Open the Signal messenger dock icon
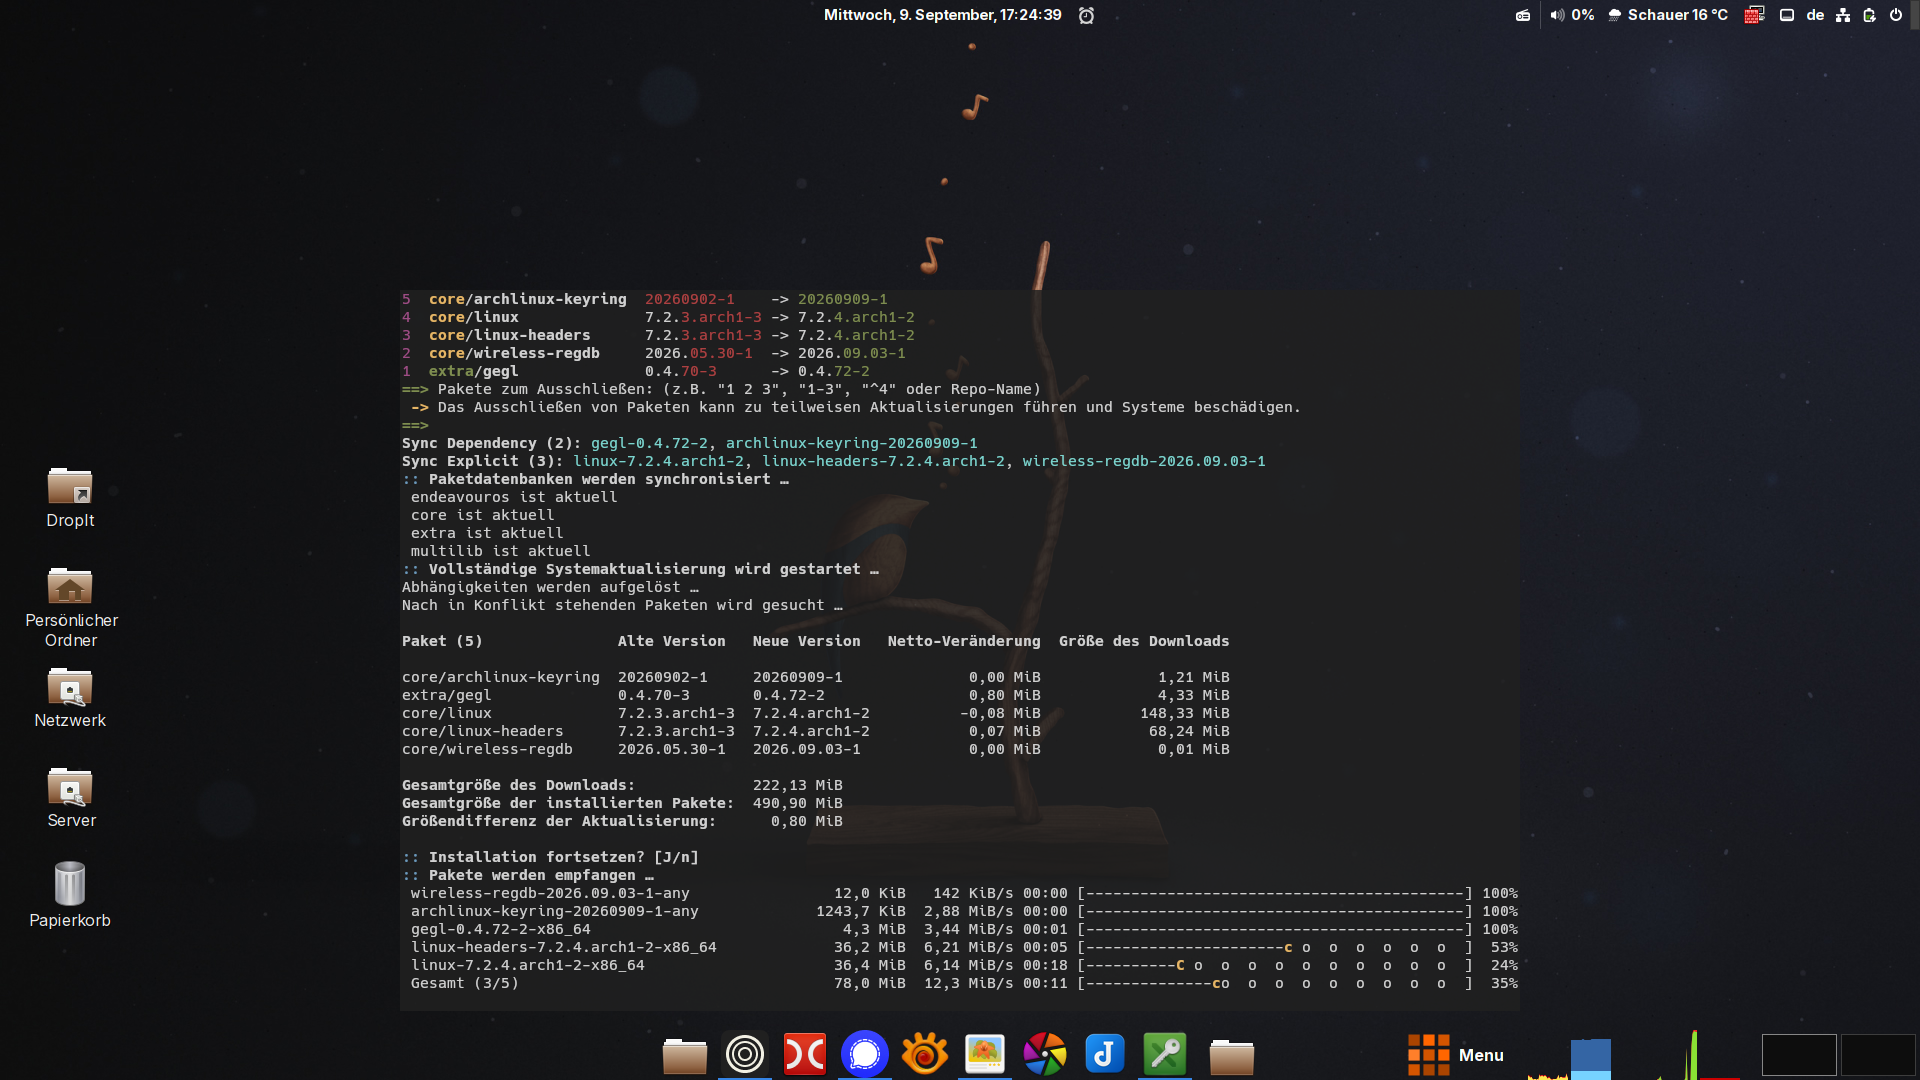Viewport: 1920px width, 1080px height. (865, 1054)
